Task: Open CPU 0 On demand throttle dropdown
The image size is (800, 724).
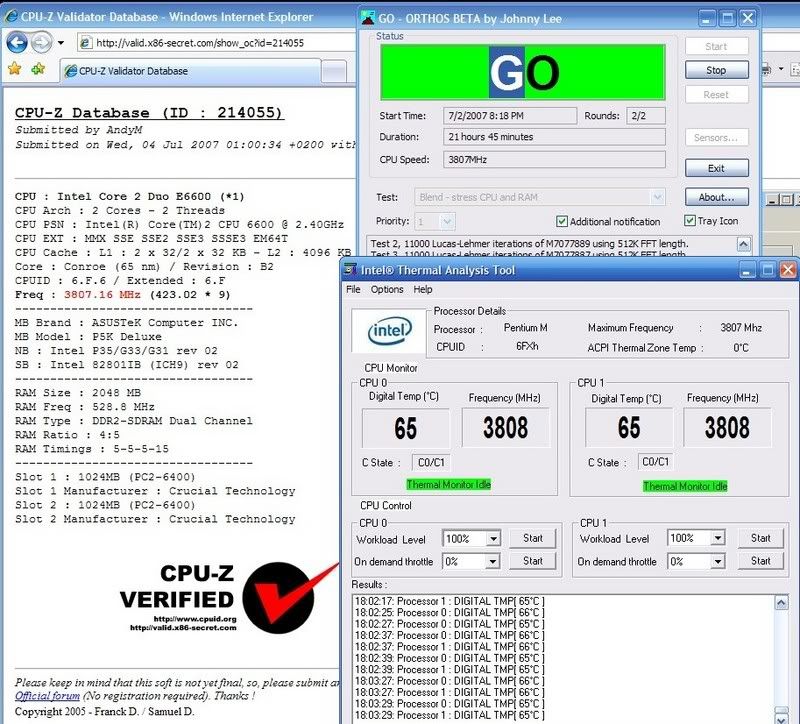Action: coord(492,562)
